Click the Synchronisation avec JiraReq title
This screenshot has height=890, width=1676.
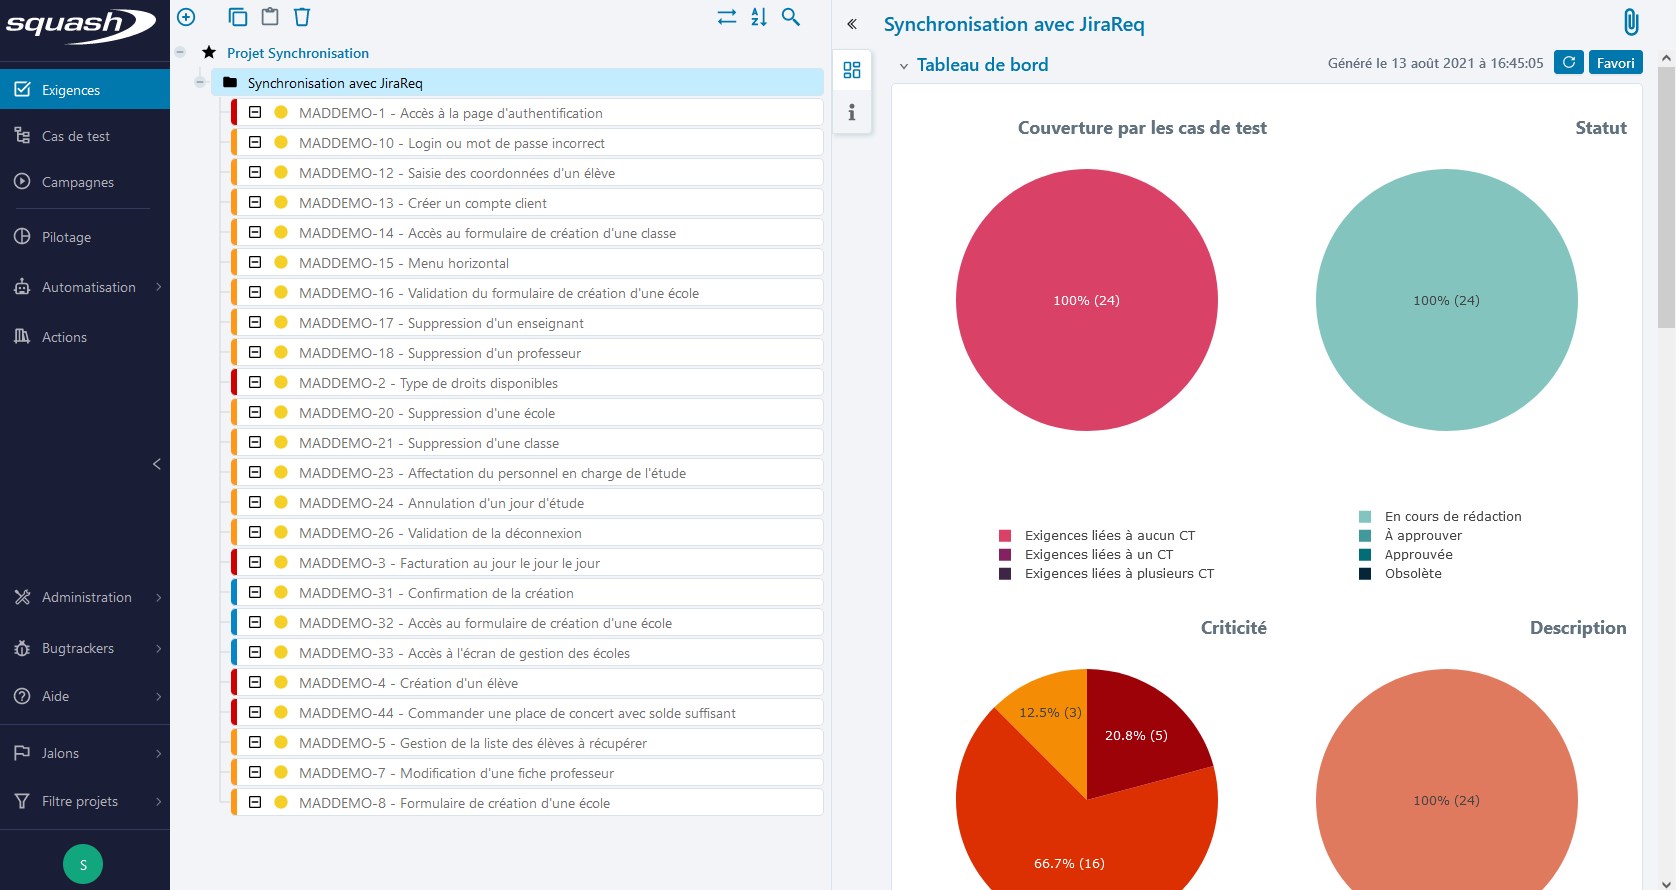tap(1014, 24)
